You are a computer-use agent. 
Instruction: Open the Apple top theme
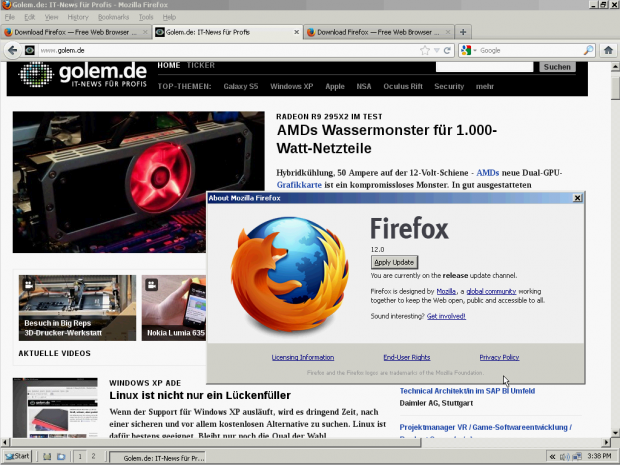335,86
